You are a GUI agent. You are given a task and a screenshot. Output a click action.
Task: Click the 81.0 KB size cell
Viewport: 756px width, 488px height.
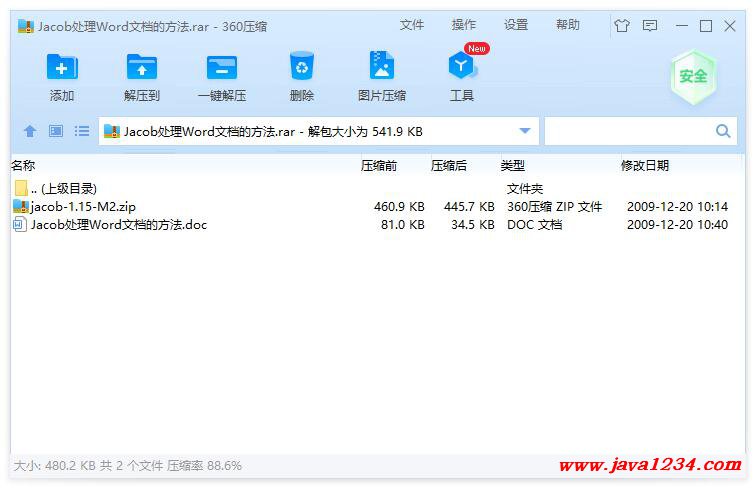403,225
